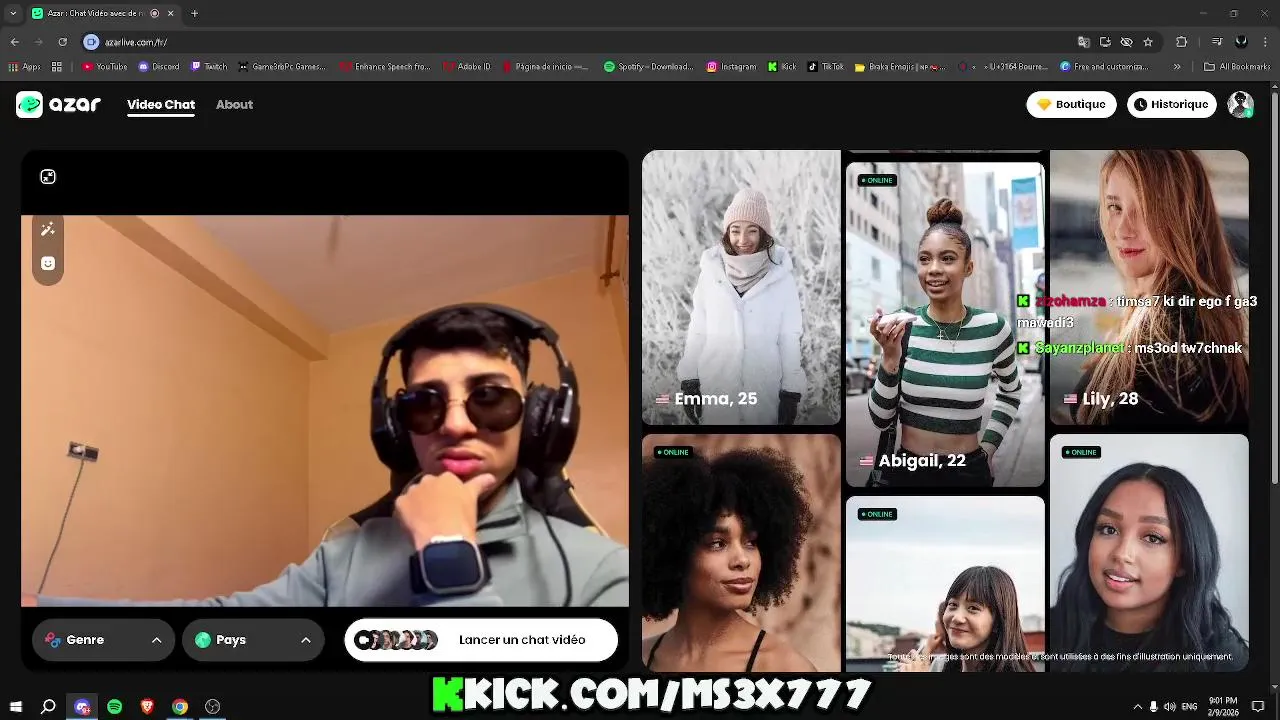Click the expand video icon above the webcam
This screenshot has height=720, width=1280.
pyautogui.click(x=48, y=177)
